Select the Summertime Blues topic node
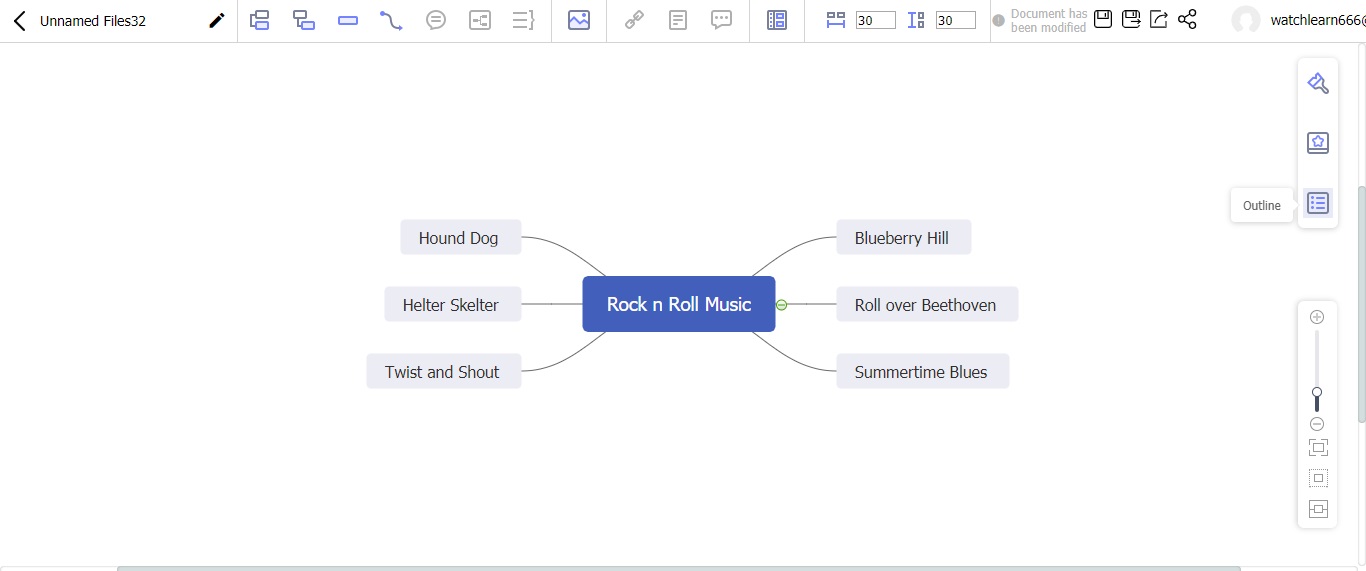1366x571 pixels. coord(921,372)
